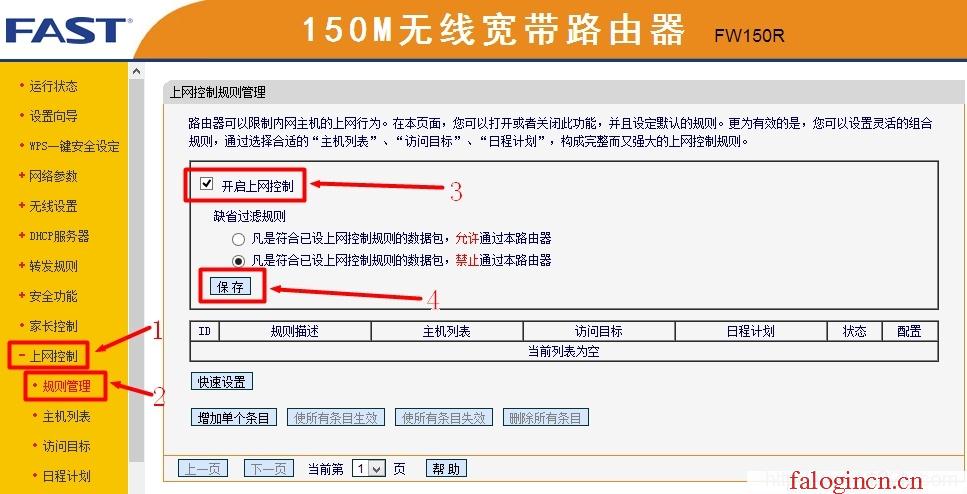Screen dimensions: 967x494
Task: Select 日程计划 submenu item
Action: [67, 476]
